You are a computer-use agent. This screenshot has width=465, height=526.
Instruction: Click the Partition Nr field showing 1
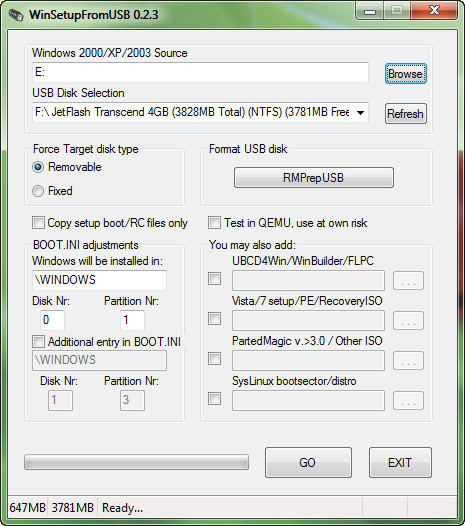pyautogui.click(x=133, y=320)
